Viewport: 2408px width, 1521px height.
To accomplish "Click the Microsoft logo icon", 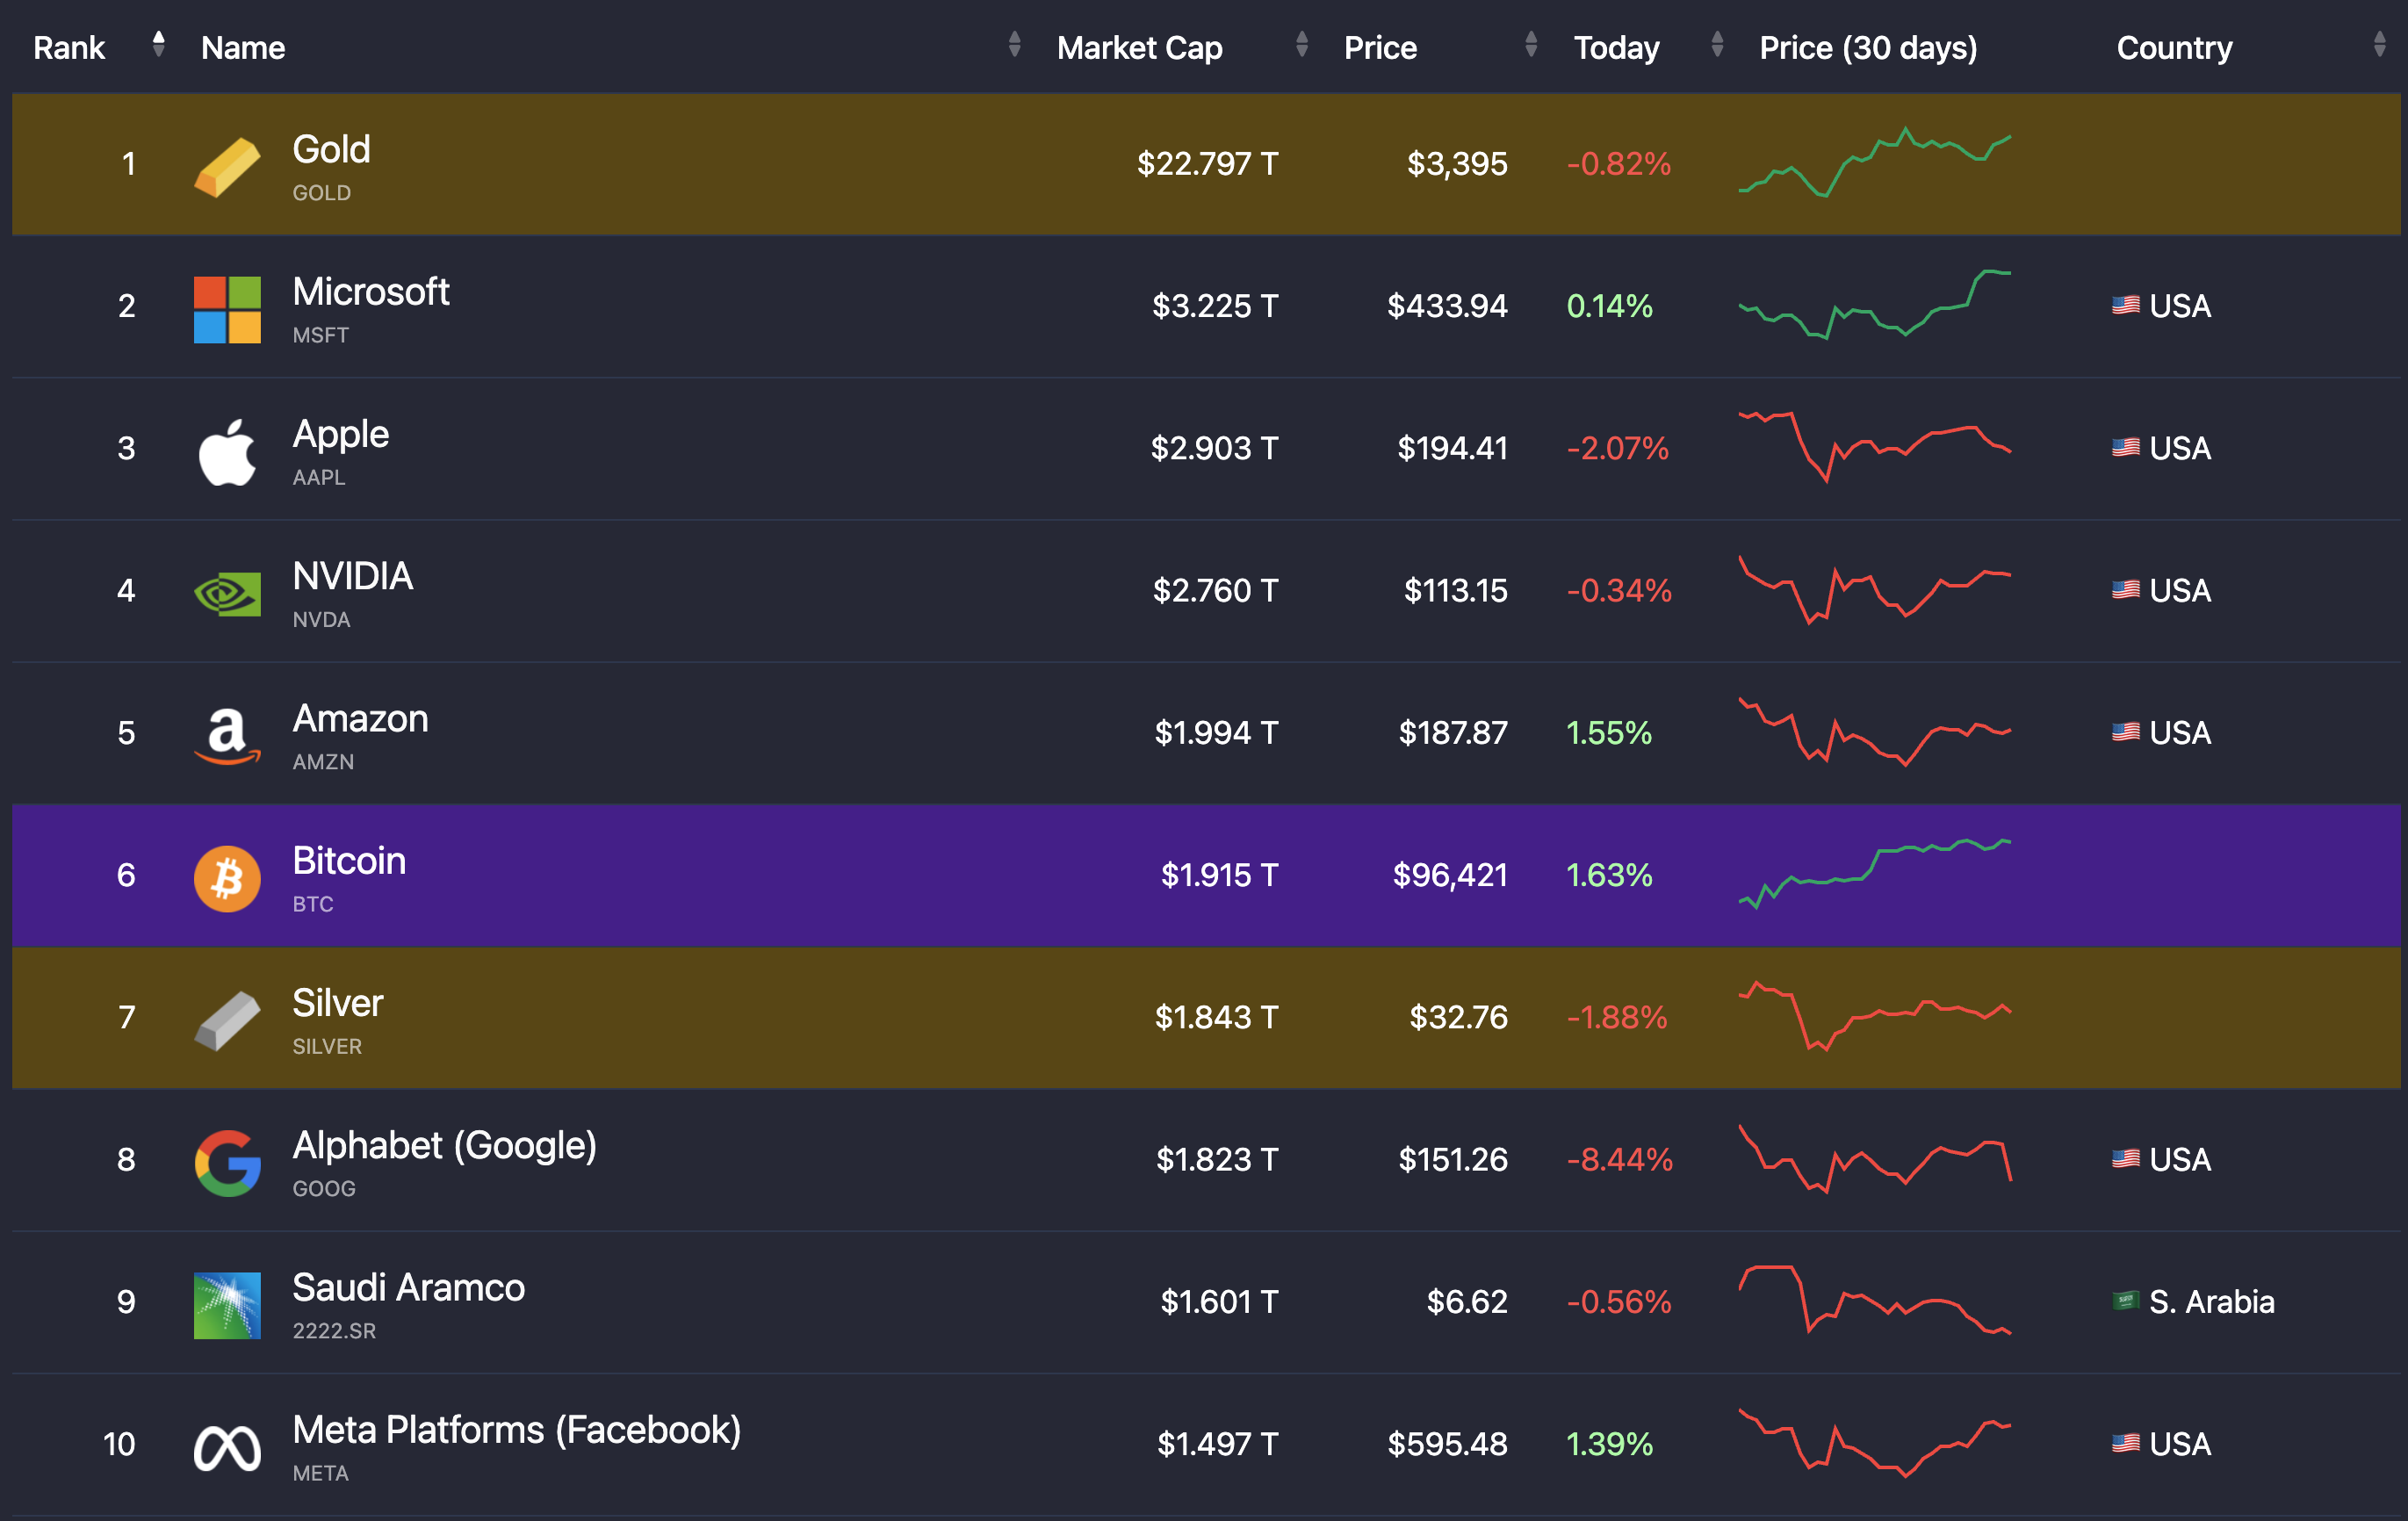I will 227,310.
